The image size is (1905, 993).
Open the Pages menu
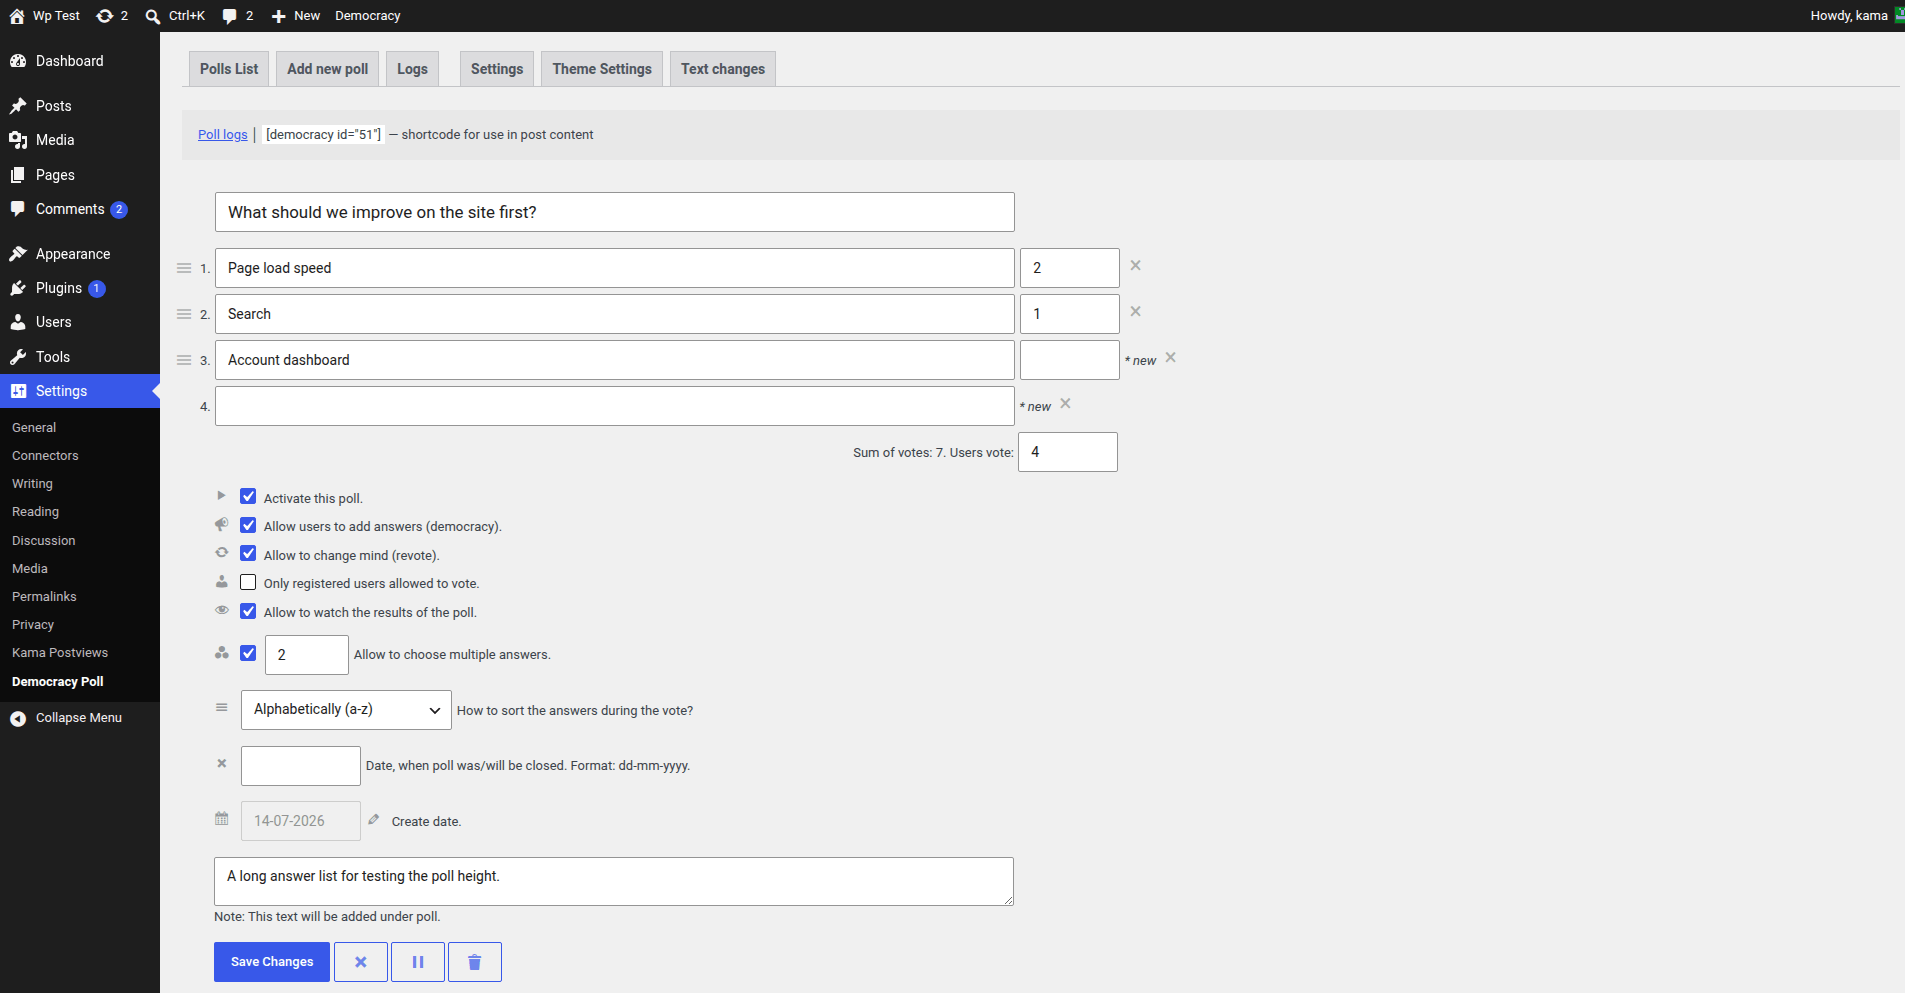click(x=80, y=175)
